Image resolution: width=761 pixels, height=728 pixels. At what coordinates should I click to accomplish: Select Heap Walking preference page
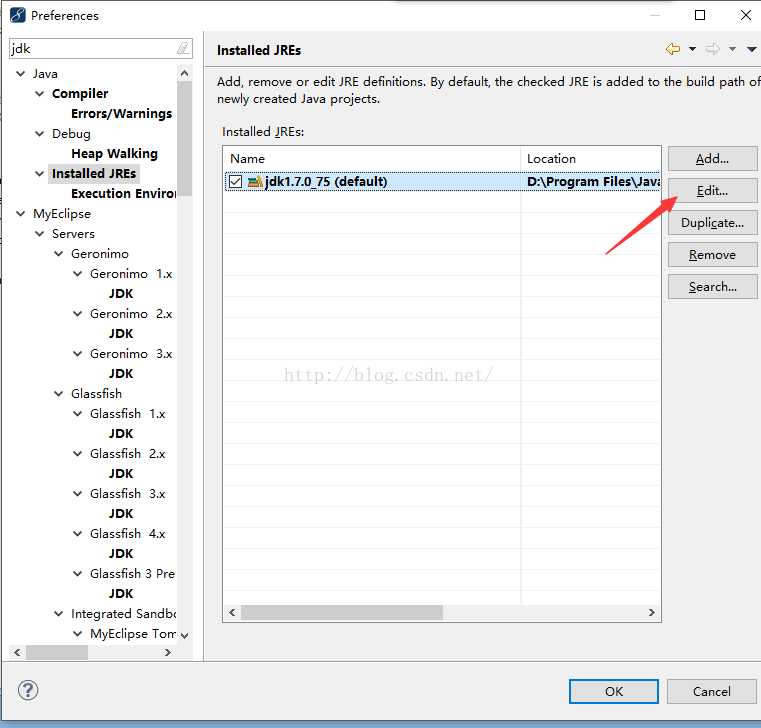[x=115, y=153]
